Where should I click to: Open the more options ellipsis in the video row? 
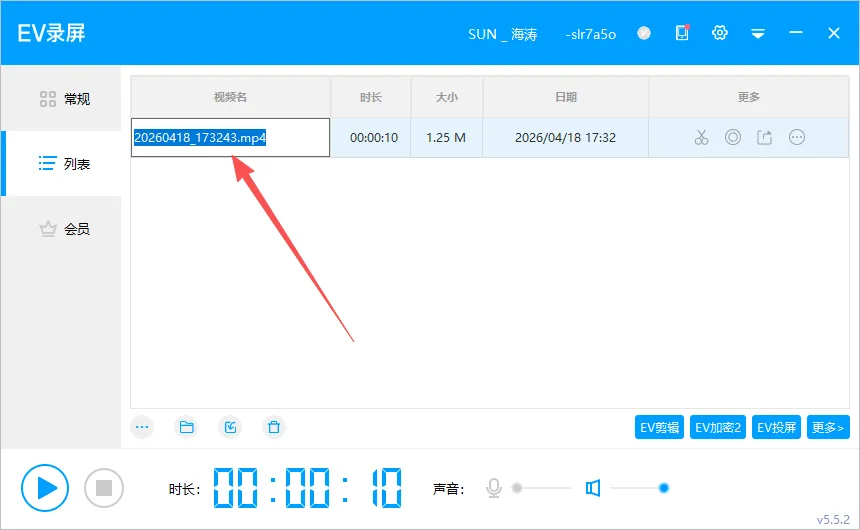pos(797,137)
